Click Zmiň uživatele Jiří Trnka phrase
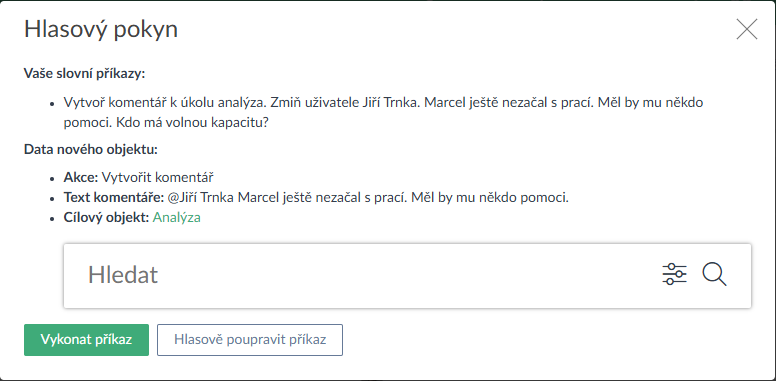Image resolution: width=776 pixels, height=381 pixels. click(x=345, y=103)
